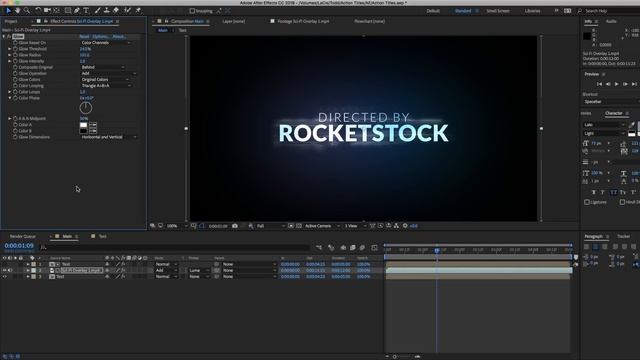Open the Composite Original dropdown

coord(102,67)
